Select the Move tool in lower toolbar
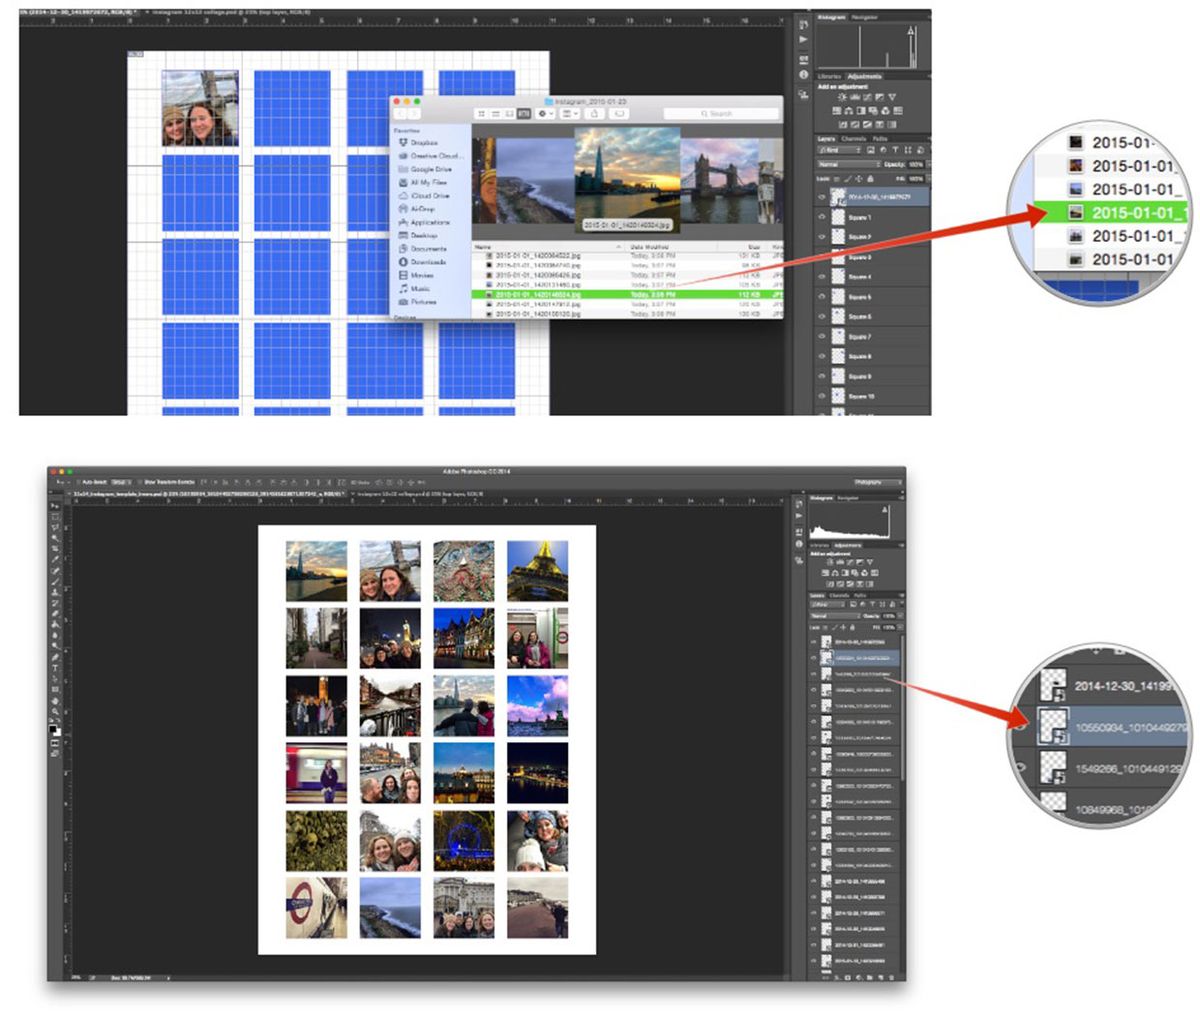Image resolution: width=1200 pixels, height=1017 pixels. click(56, 507)
